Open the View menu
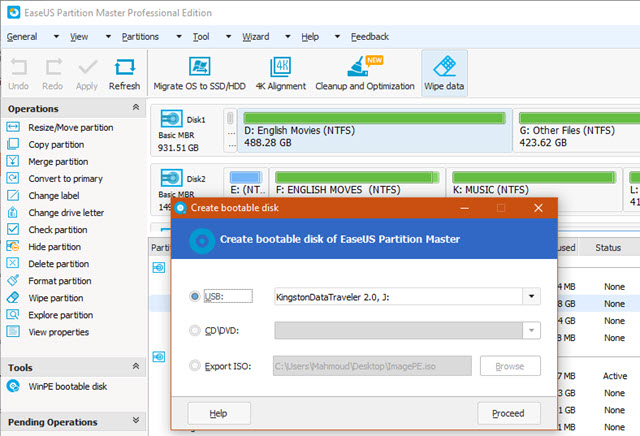Screen dimensions: 640x436 (79, 37)
